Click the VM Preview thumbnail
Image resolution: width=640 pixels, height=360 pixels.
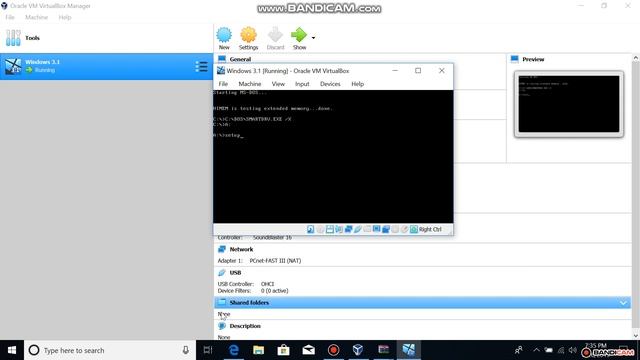pos(569,104)
